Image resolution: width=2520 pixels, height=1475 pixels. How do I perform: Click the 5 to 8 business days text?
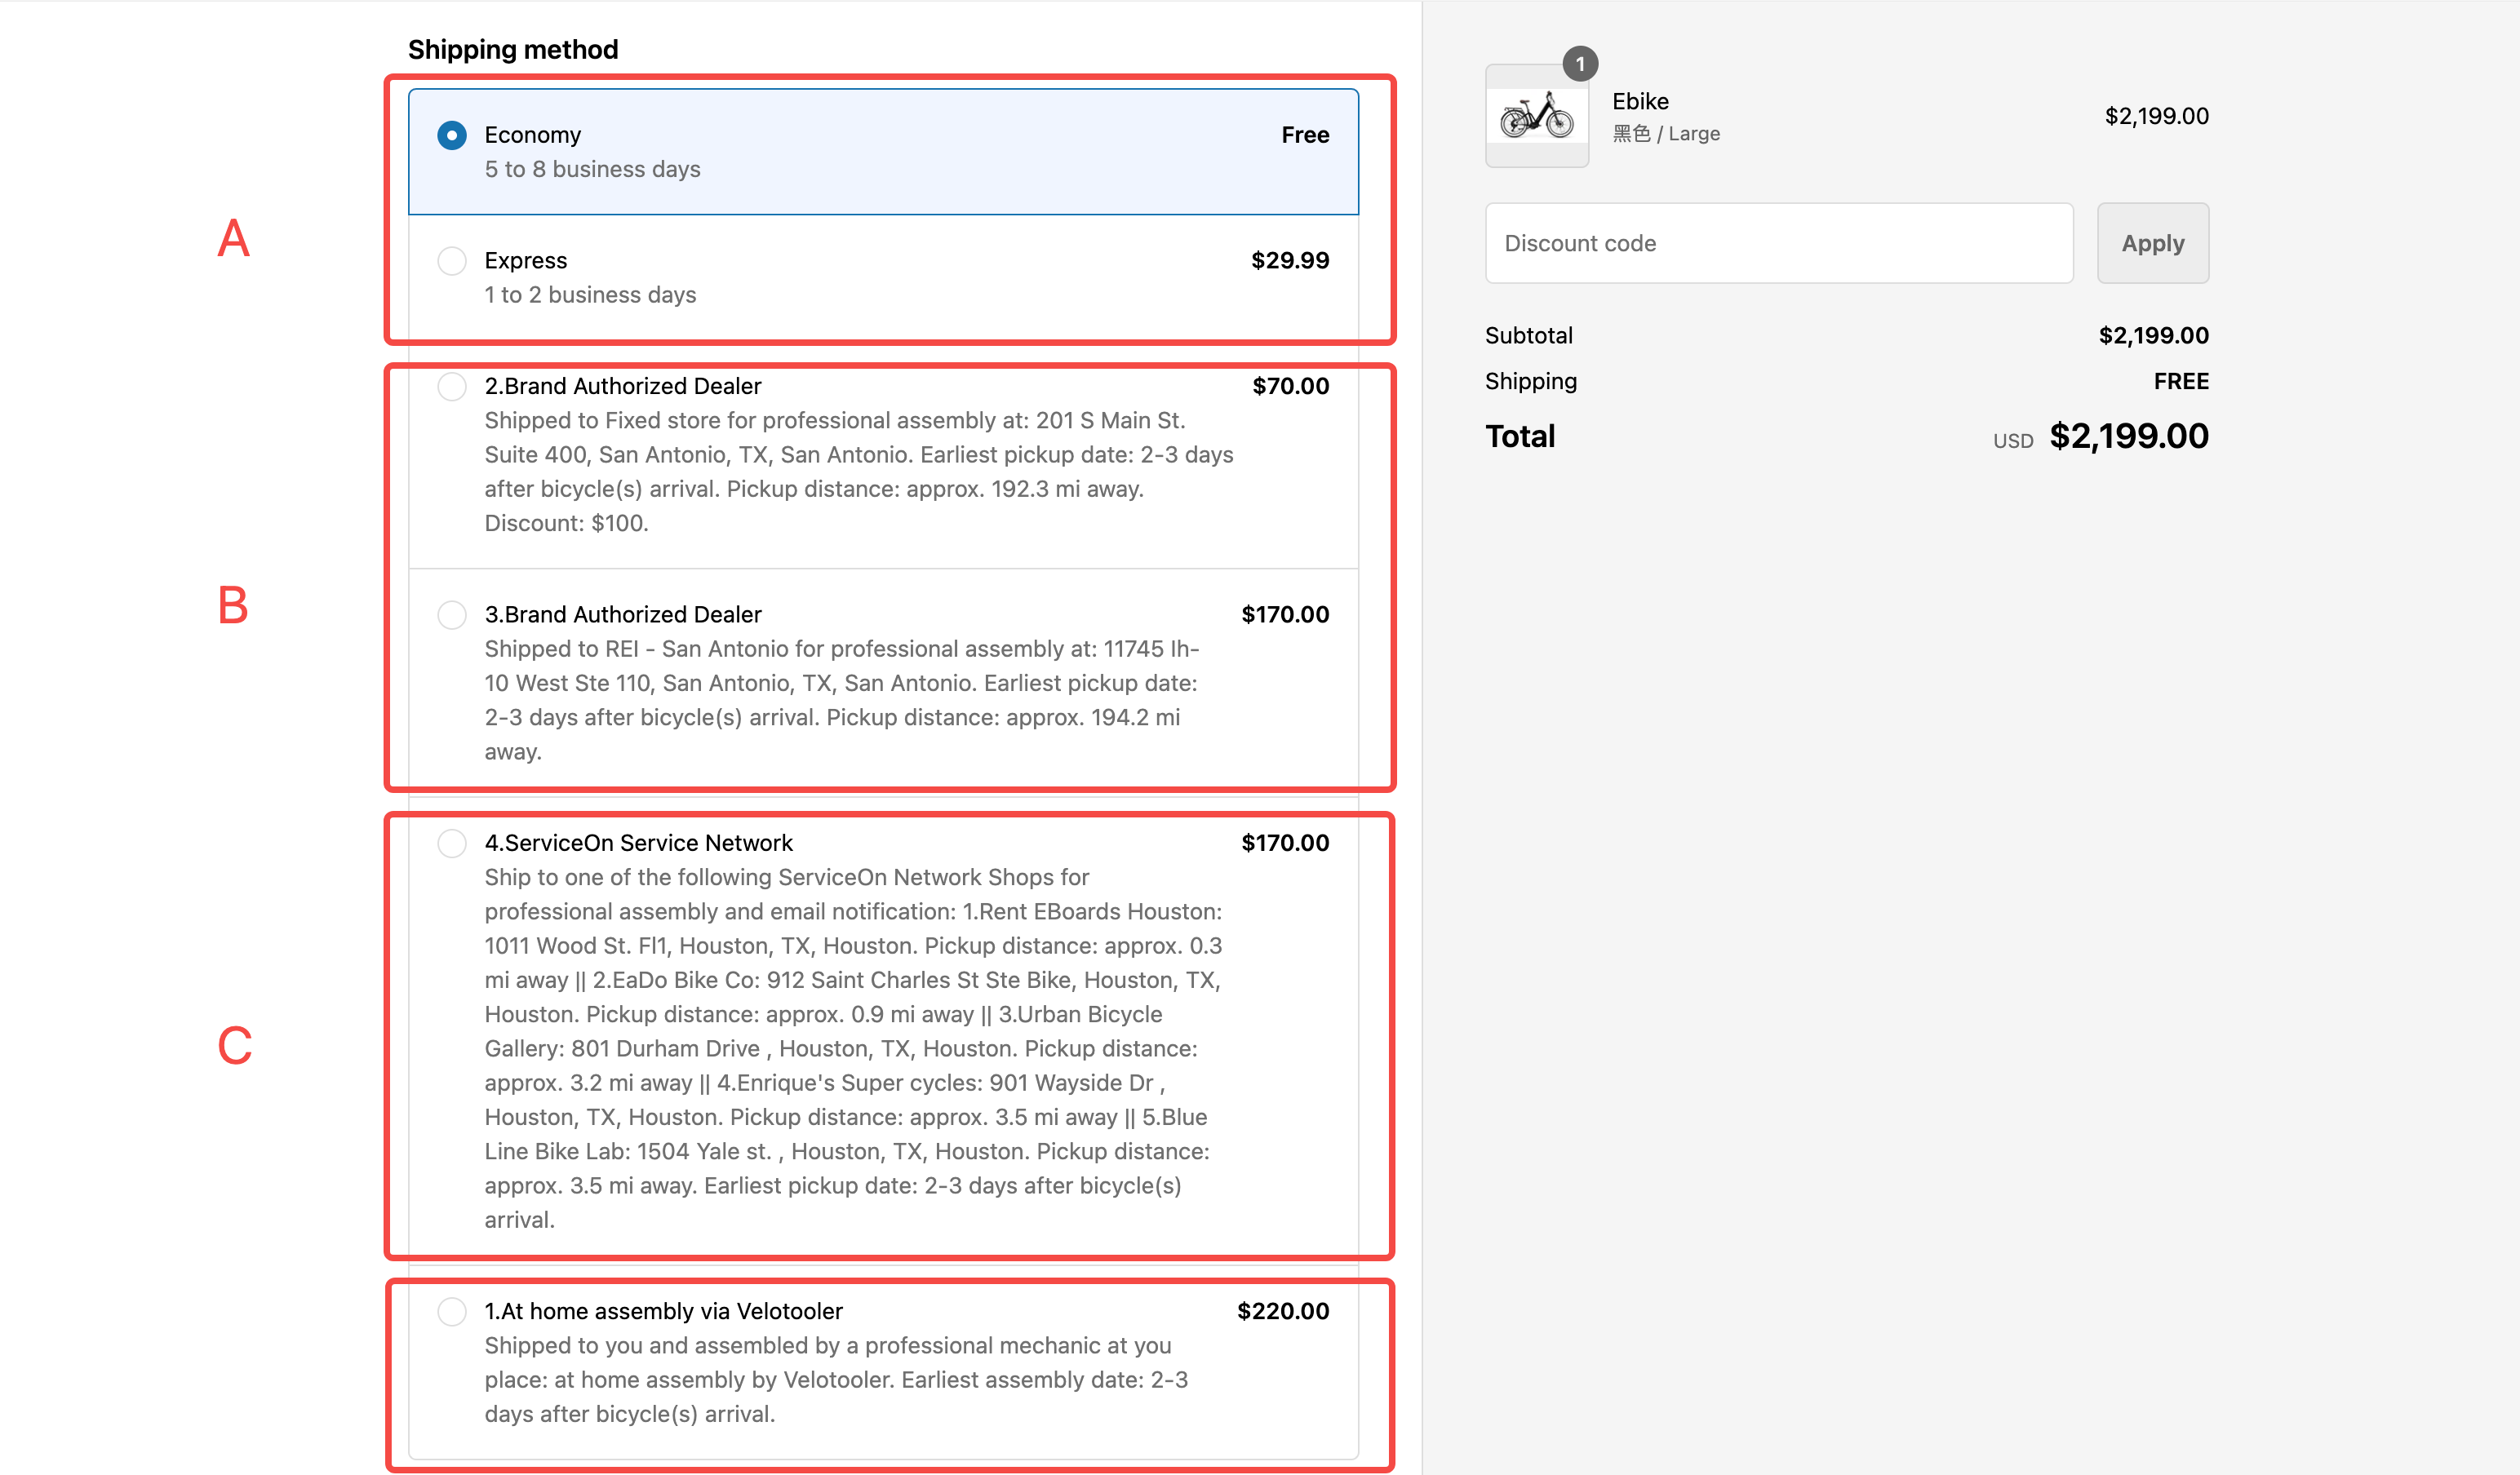(x=592, y=169)
